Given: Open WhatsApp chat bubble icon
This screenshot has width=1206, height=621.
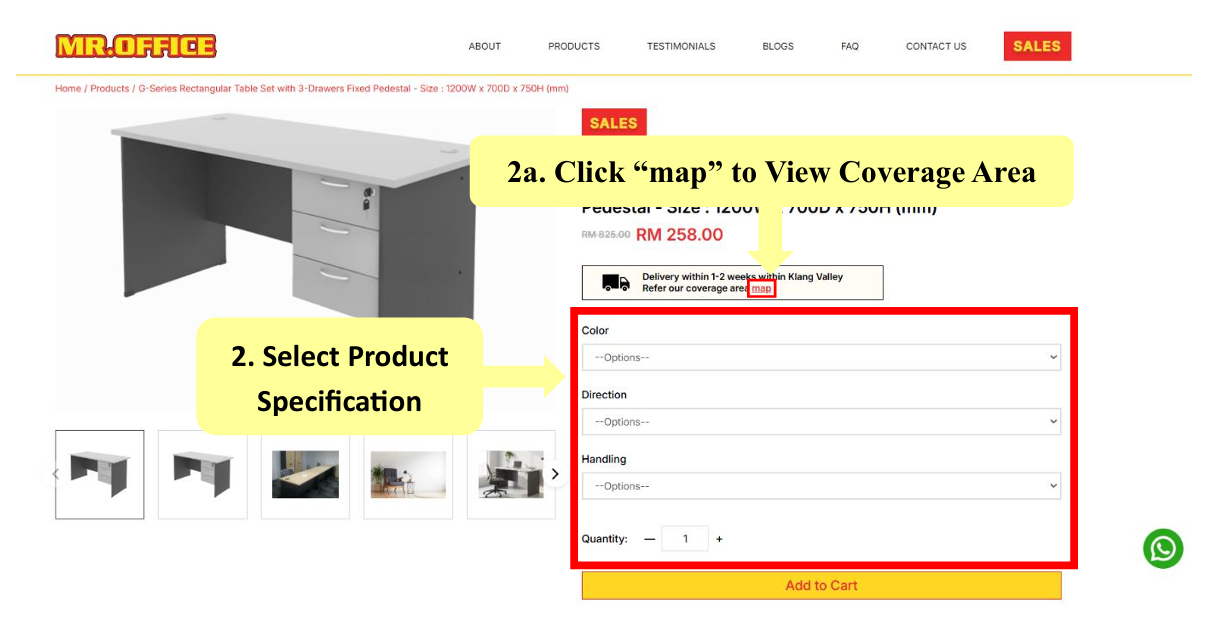Looking at the screenshot, I should [x=1163, y=549].
